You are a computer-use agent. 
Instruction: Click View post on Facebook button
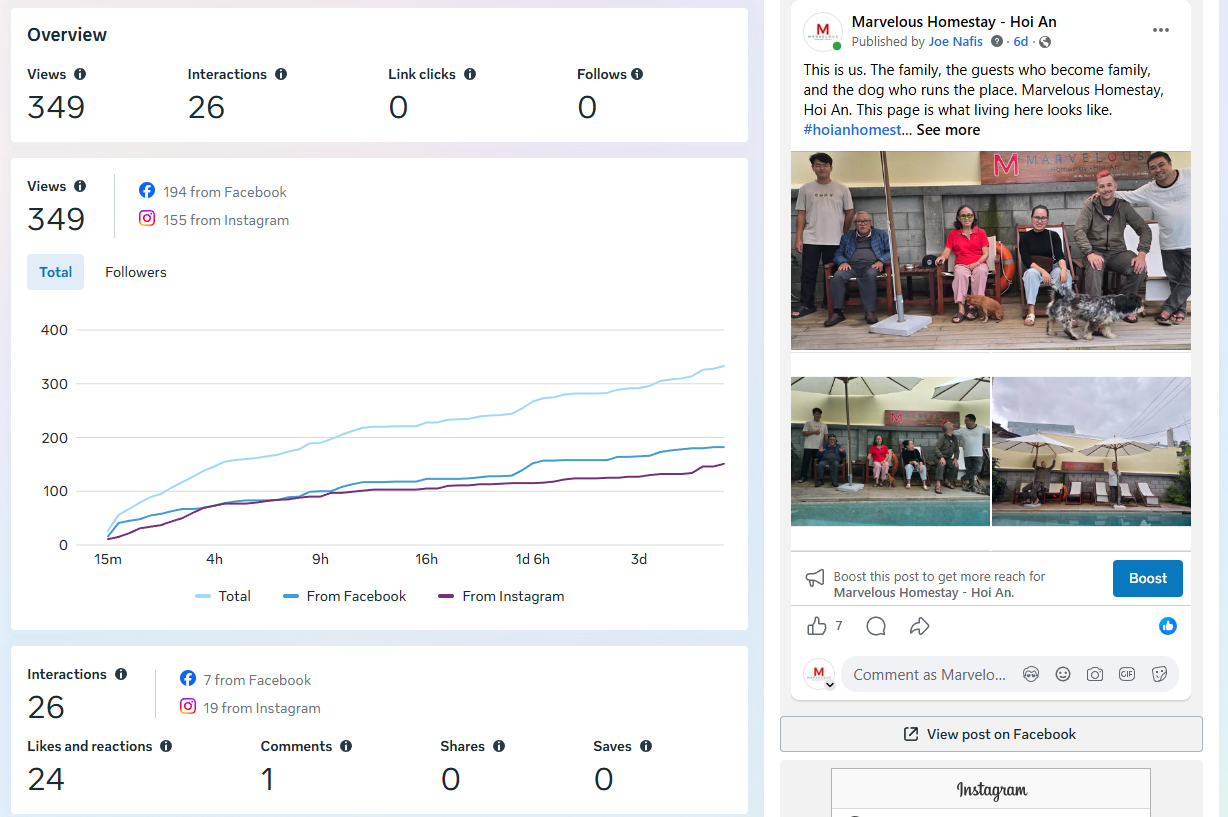click(991, 734)
